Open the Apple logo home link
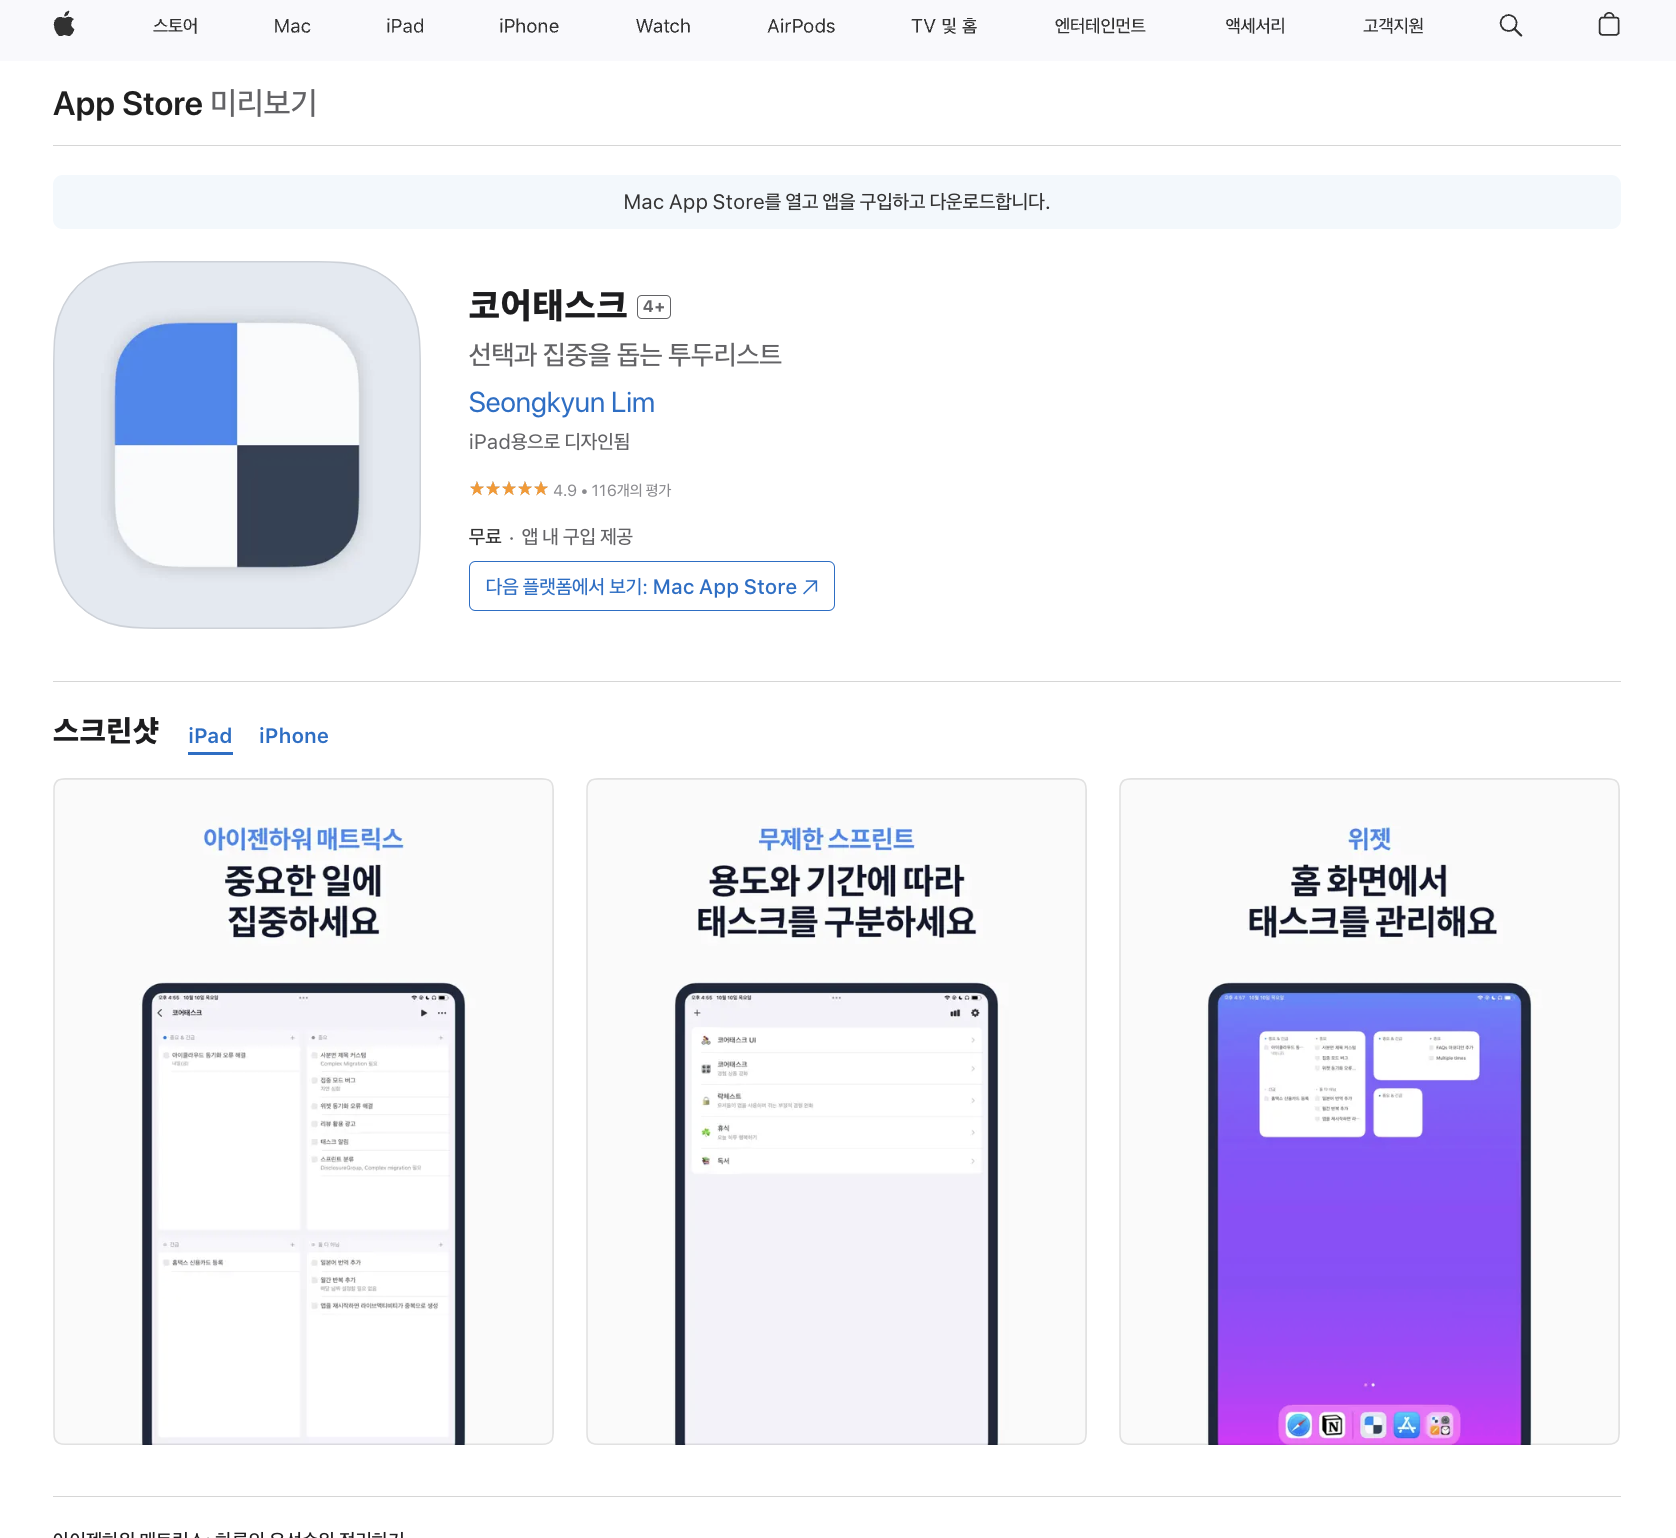The height and width of the screenshot is (1538, 1676). [x=64, y=25]
